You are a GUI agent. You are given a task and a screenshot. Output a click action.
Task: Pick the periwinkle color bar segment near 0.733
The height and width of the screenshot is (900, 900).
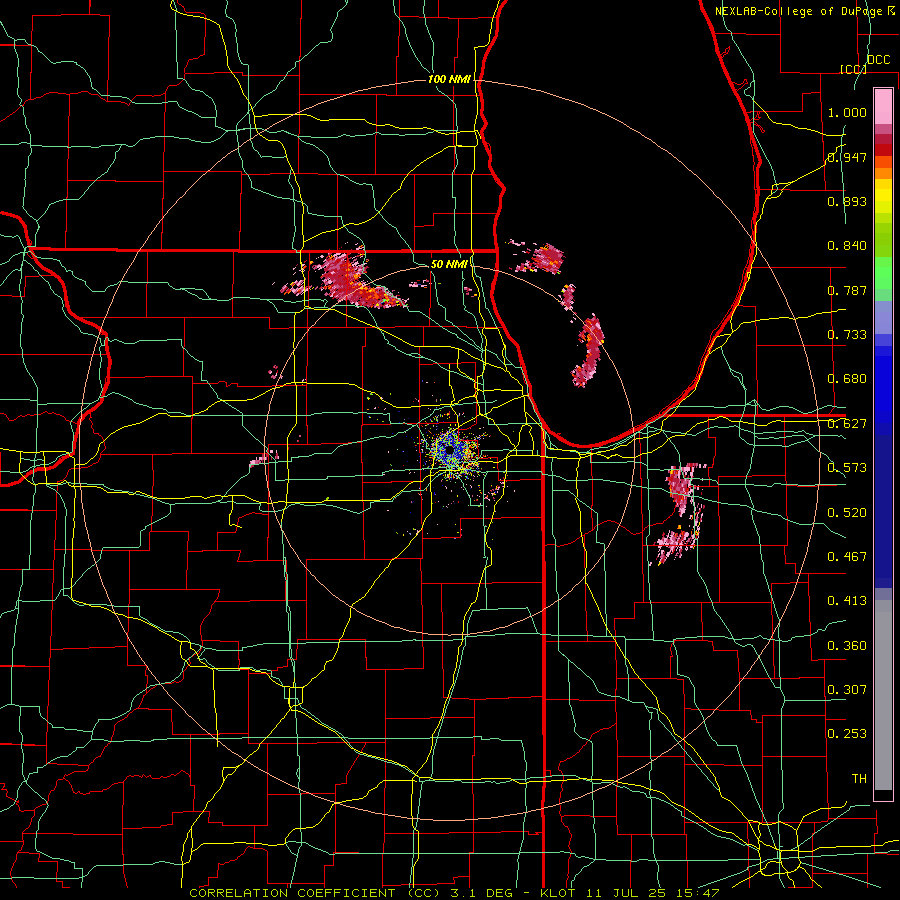(x=883, y=317)
